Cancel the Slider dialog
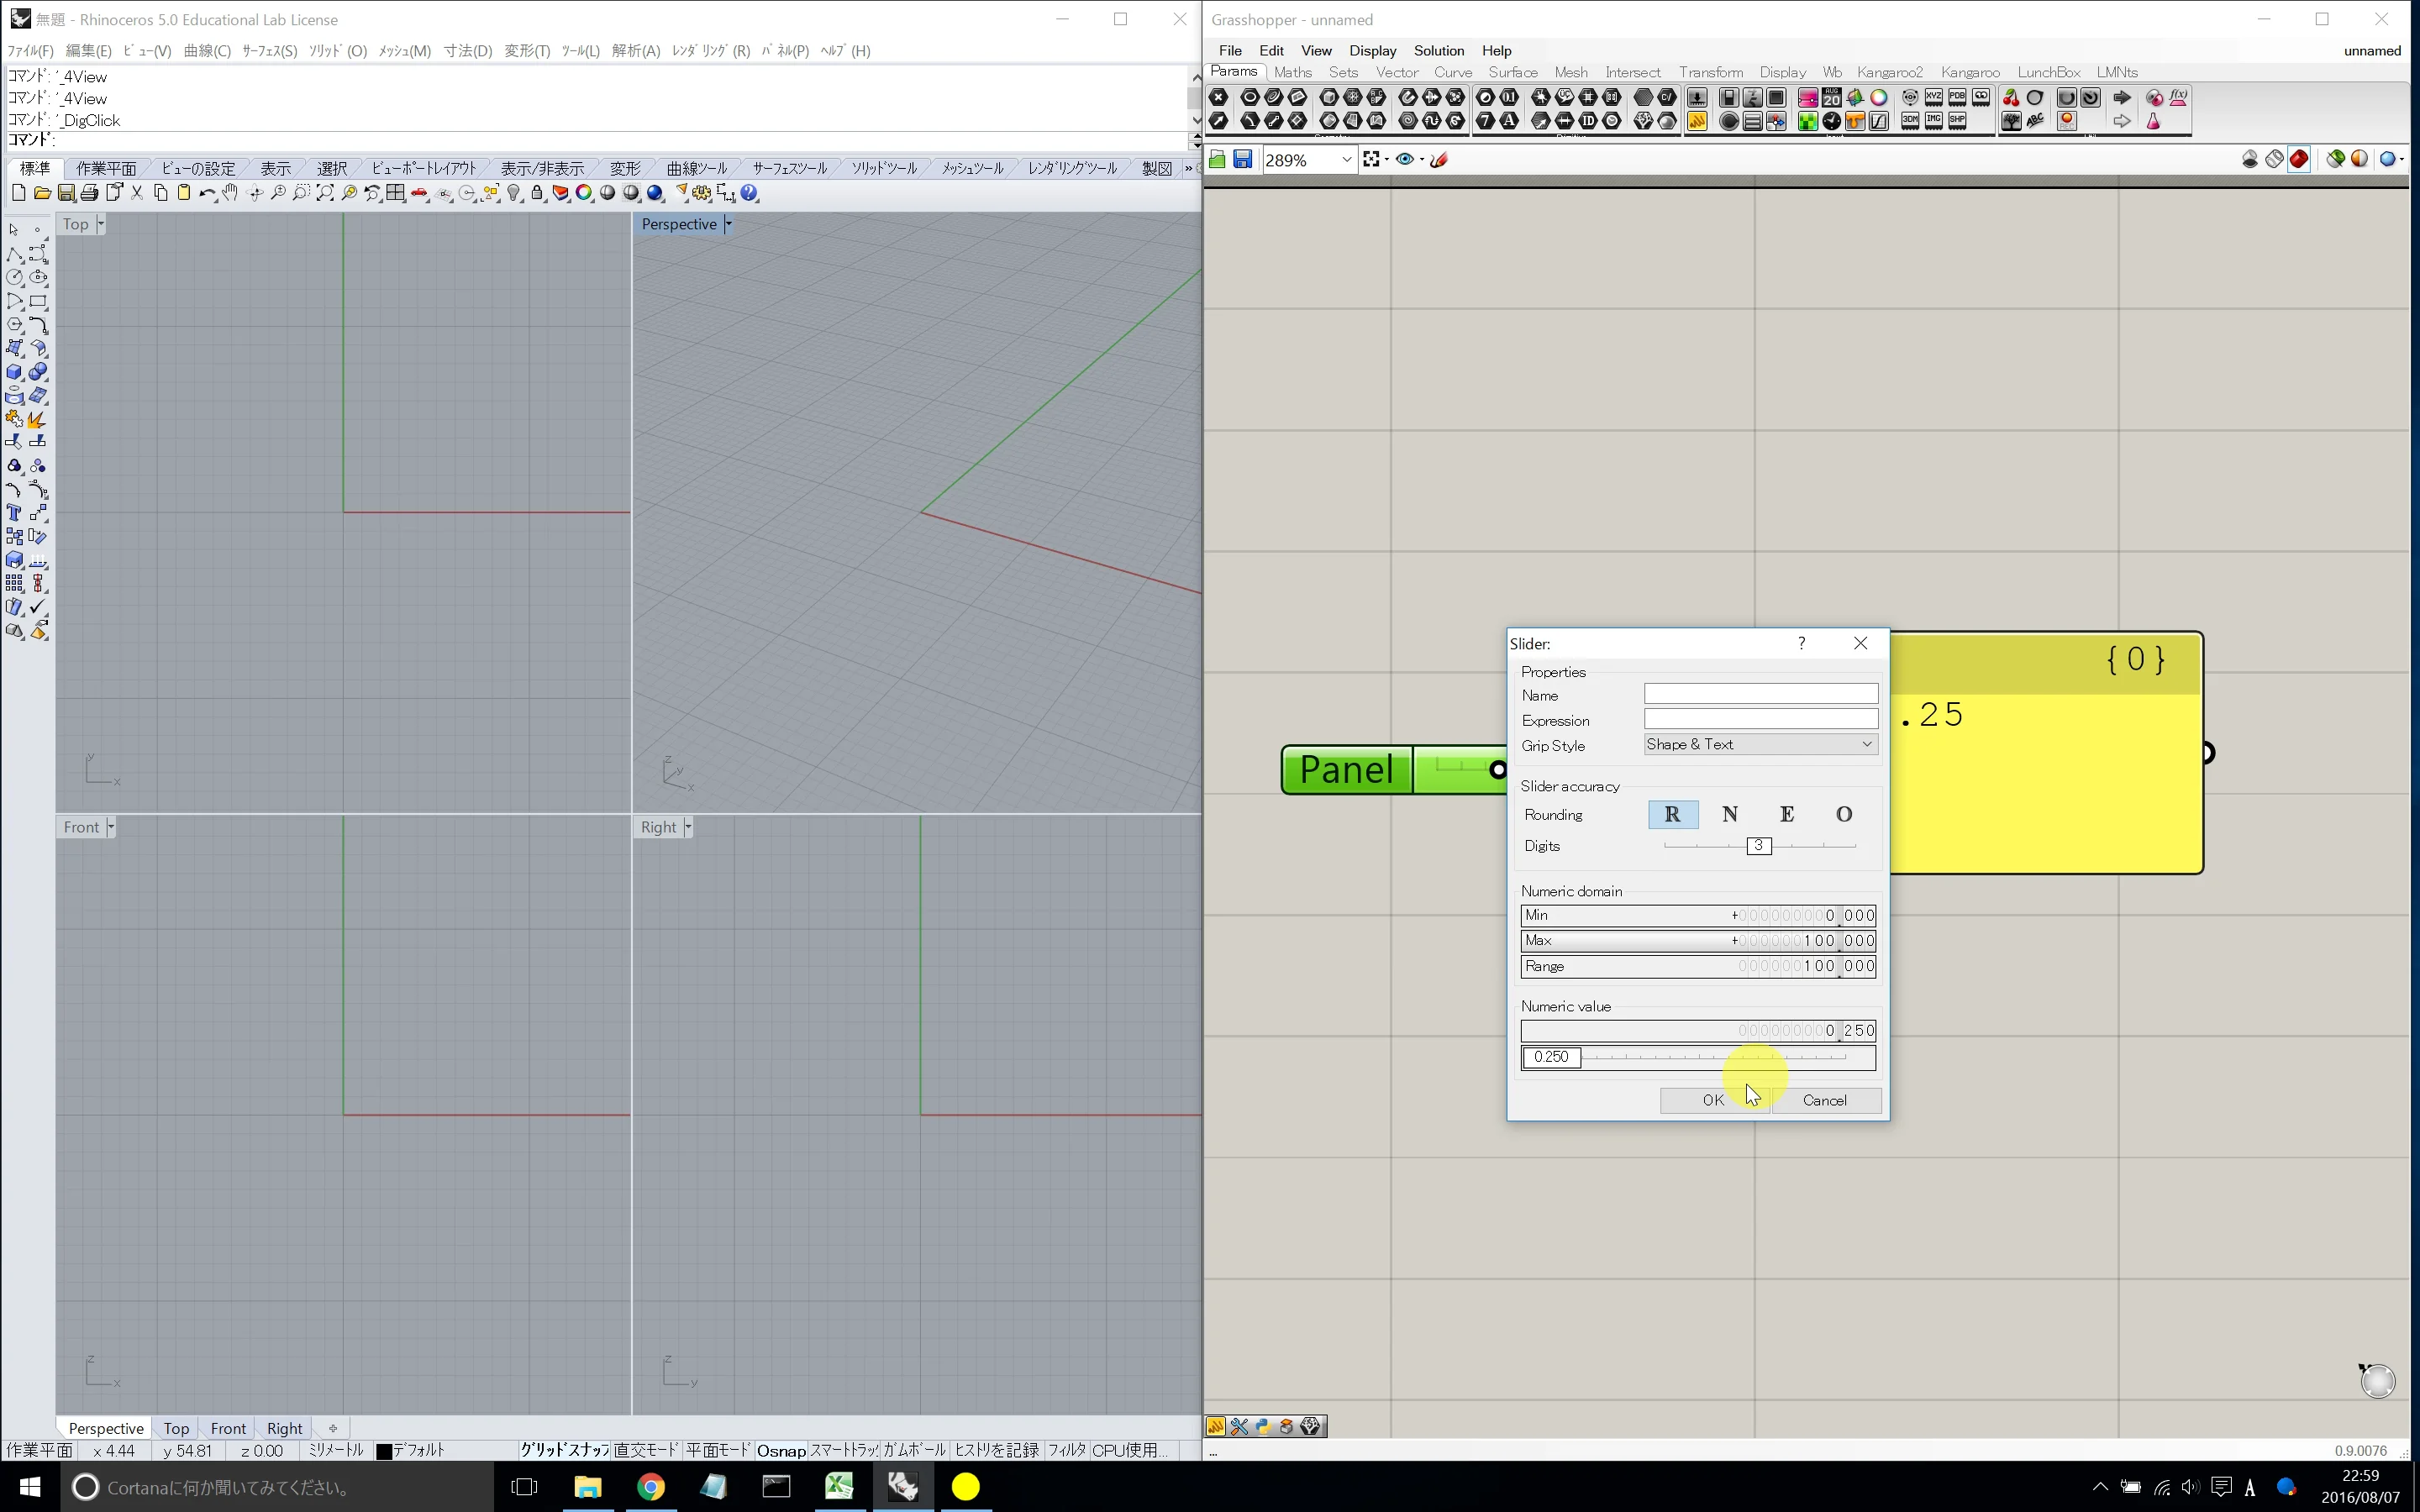This screenshot has height=1512, width=2420. pyautogui.click(x=1825, y=1100)
